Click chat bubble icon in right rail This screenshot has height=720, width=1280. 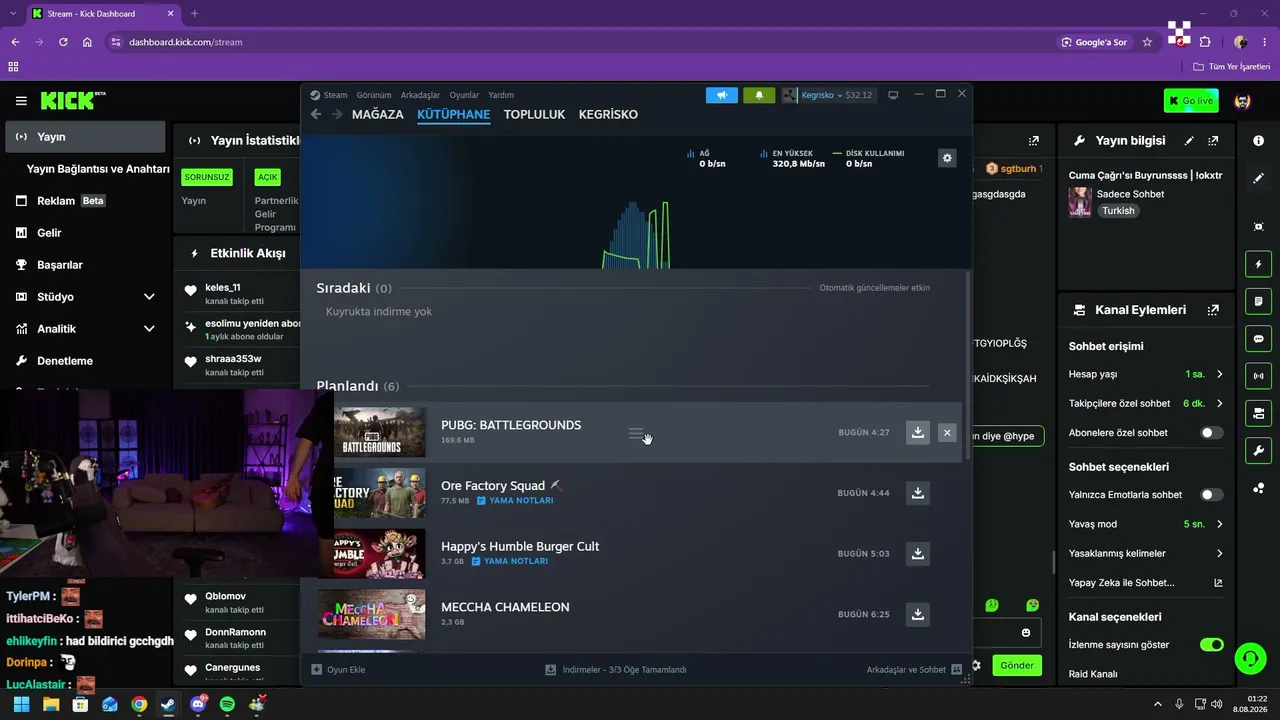[1258, 339]
